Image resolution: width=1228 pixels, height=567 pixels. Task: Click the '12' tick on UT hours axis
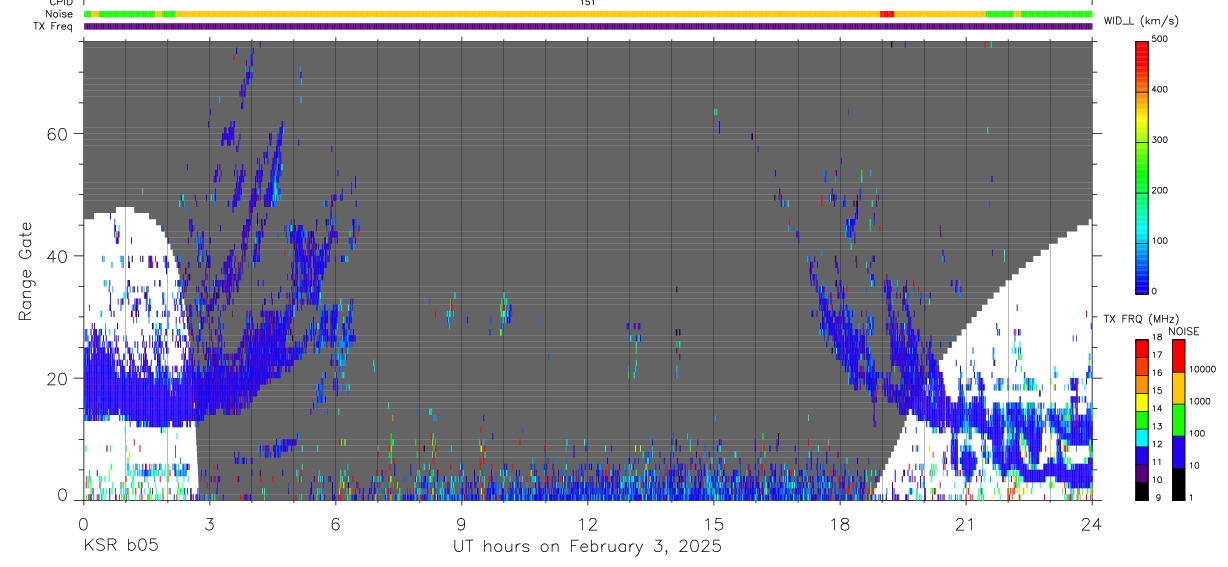587,523
